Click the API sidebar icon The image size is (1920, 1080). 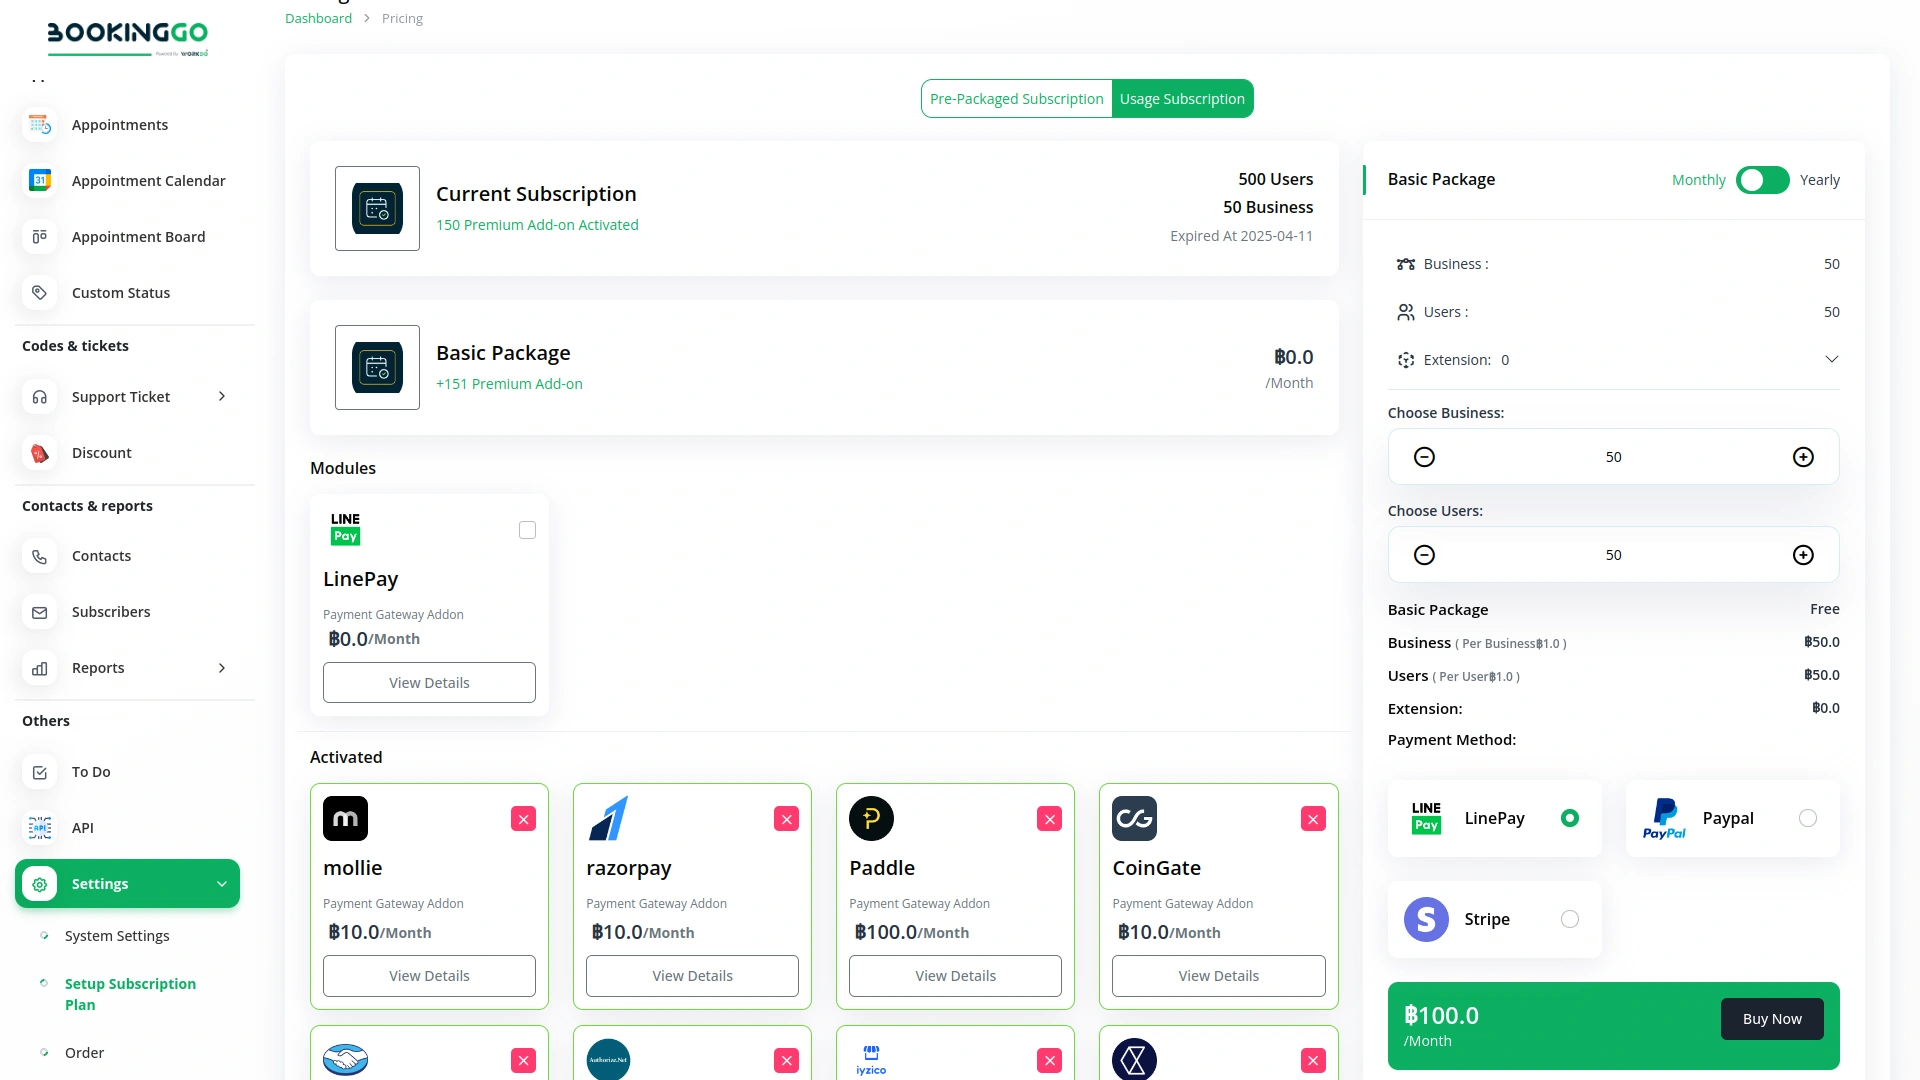(x=40, y=828)
